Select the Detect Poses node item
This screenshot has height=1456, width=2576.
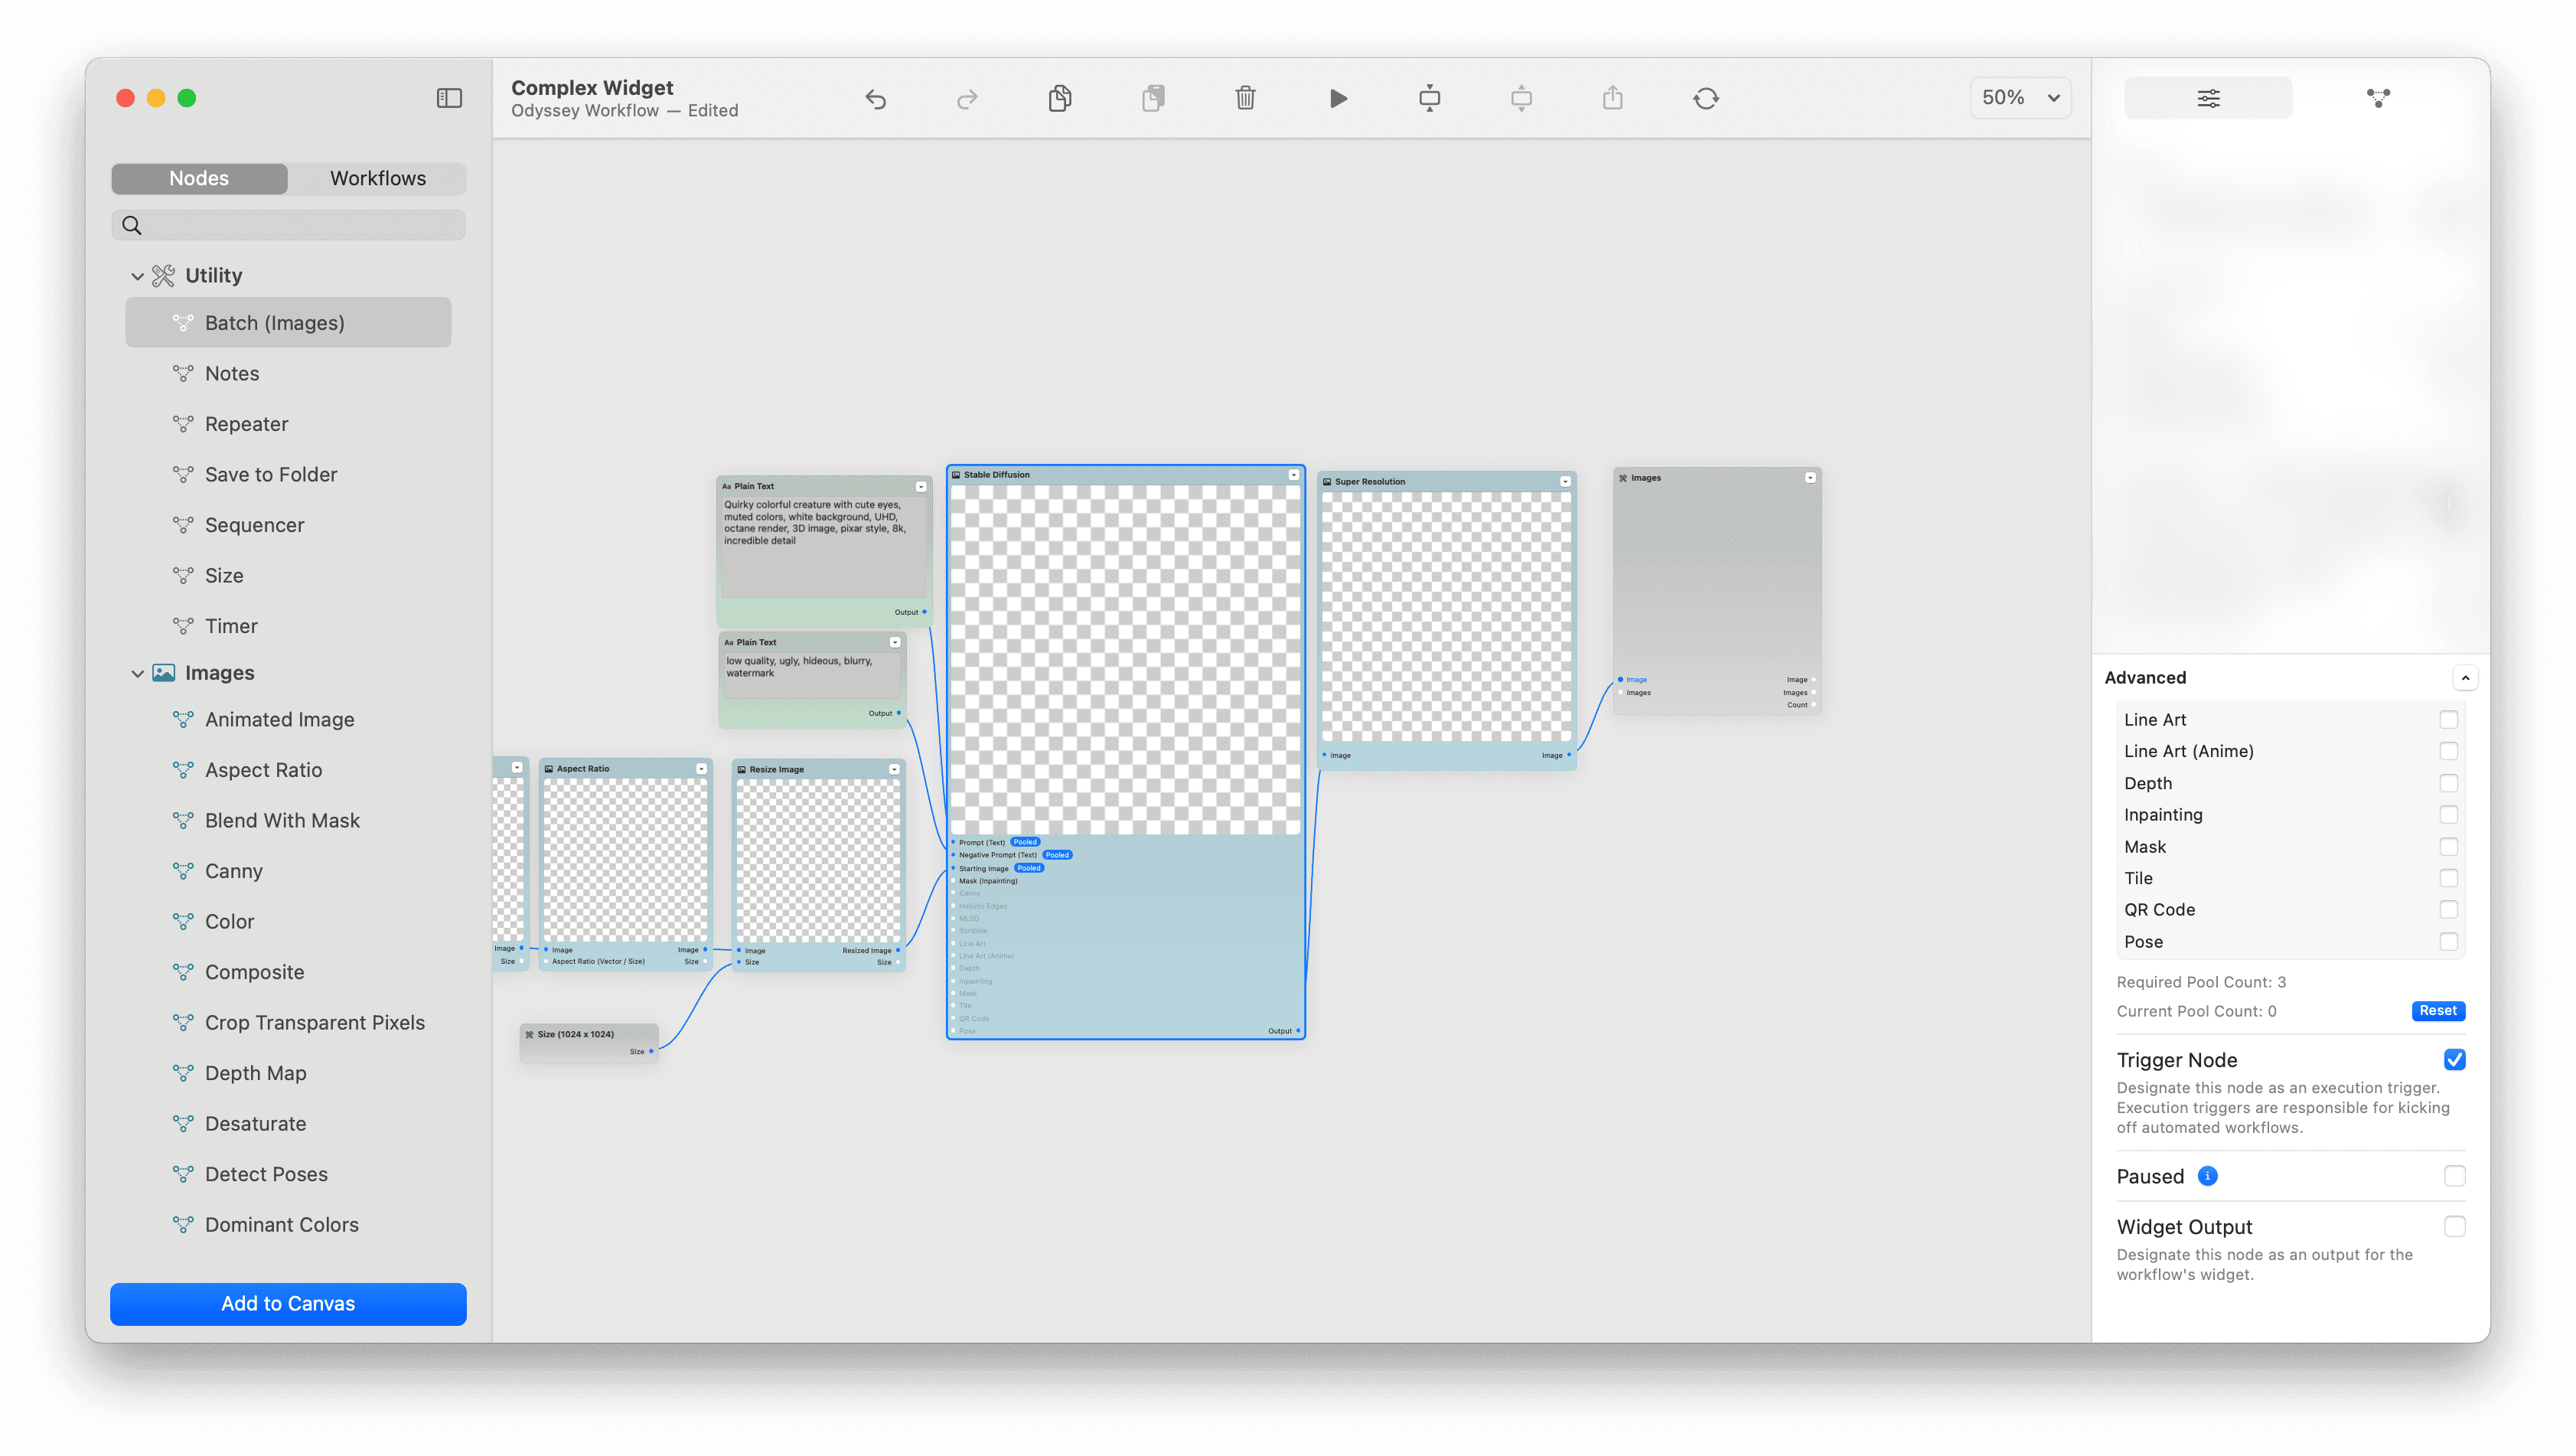point(288,1175)
